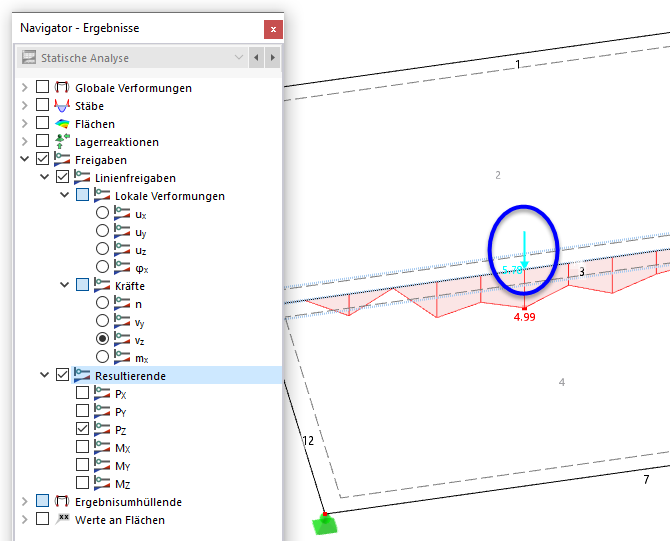Collapse the Linienfreigaben node

point(44,177)
